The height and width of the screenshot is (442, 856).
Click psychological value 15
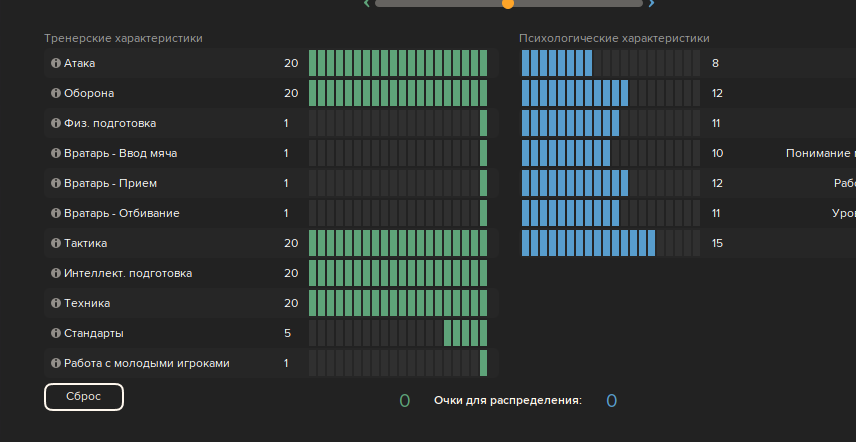point(717,243)
